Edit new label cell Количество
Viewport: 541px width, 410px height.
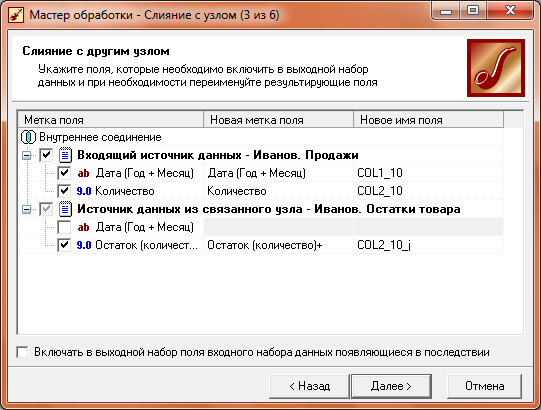279,191
